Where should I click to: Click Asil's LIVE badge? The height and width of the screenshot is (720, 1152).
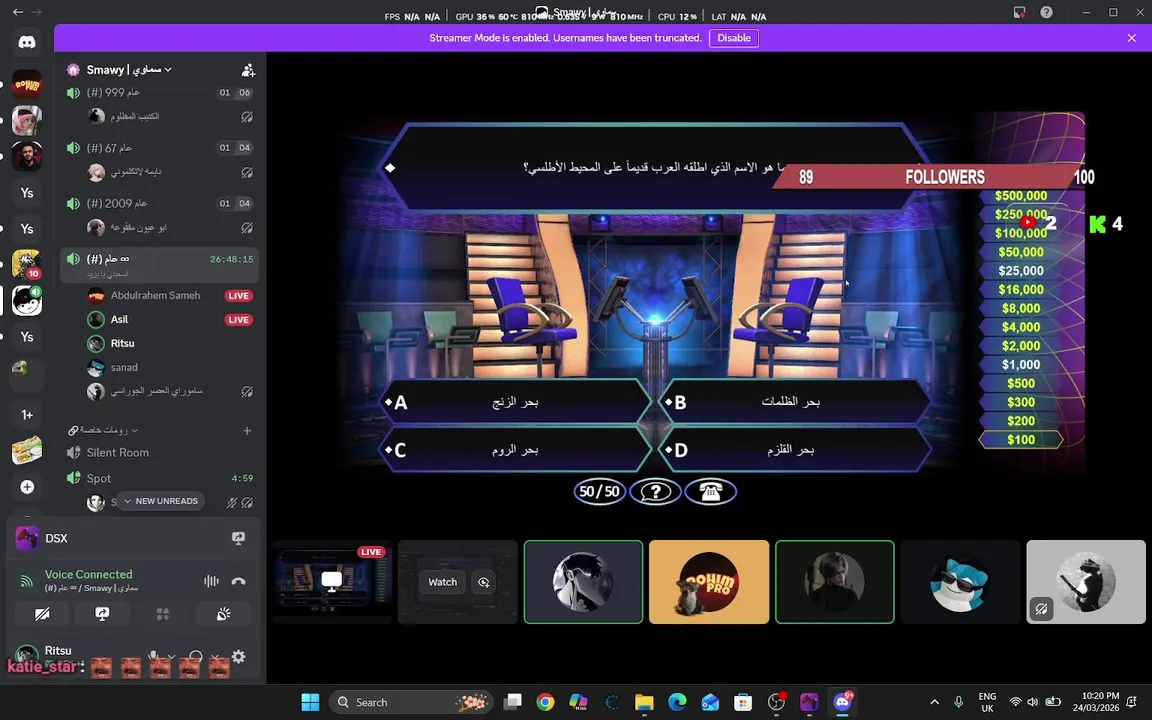click(x=239, y=320)
